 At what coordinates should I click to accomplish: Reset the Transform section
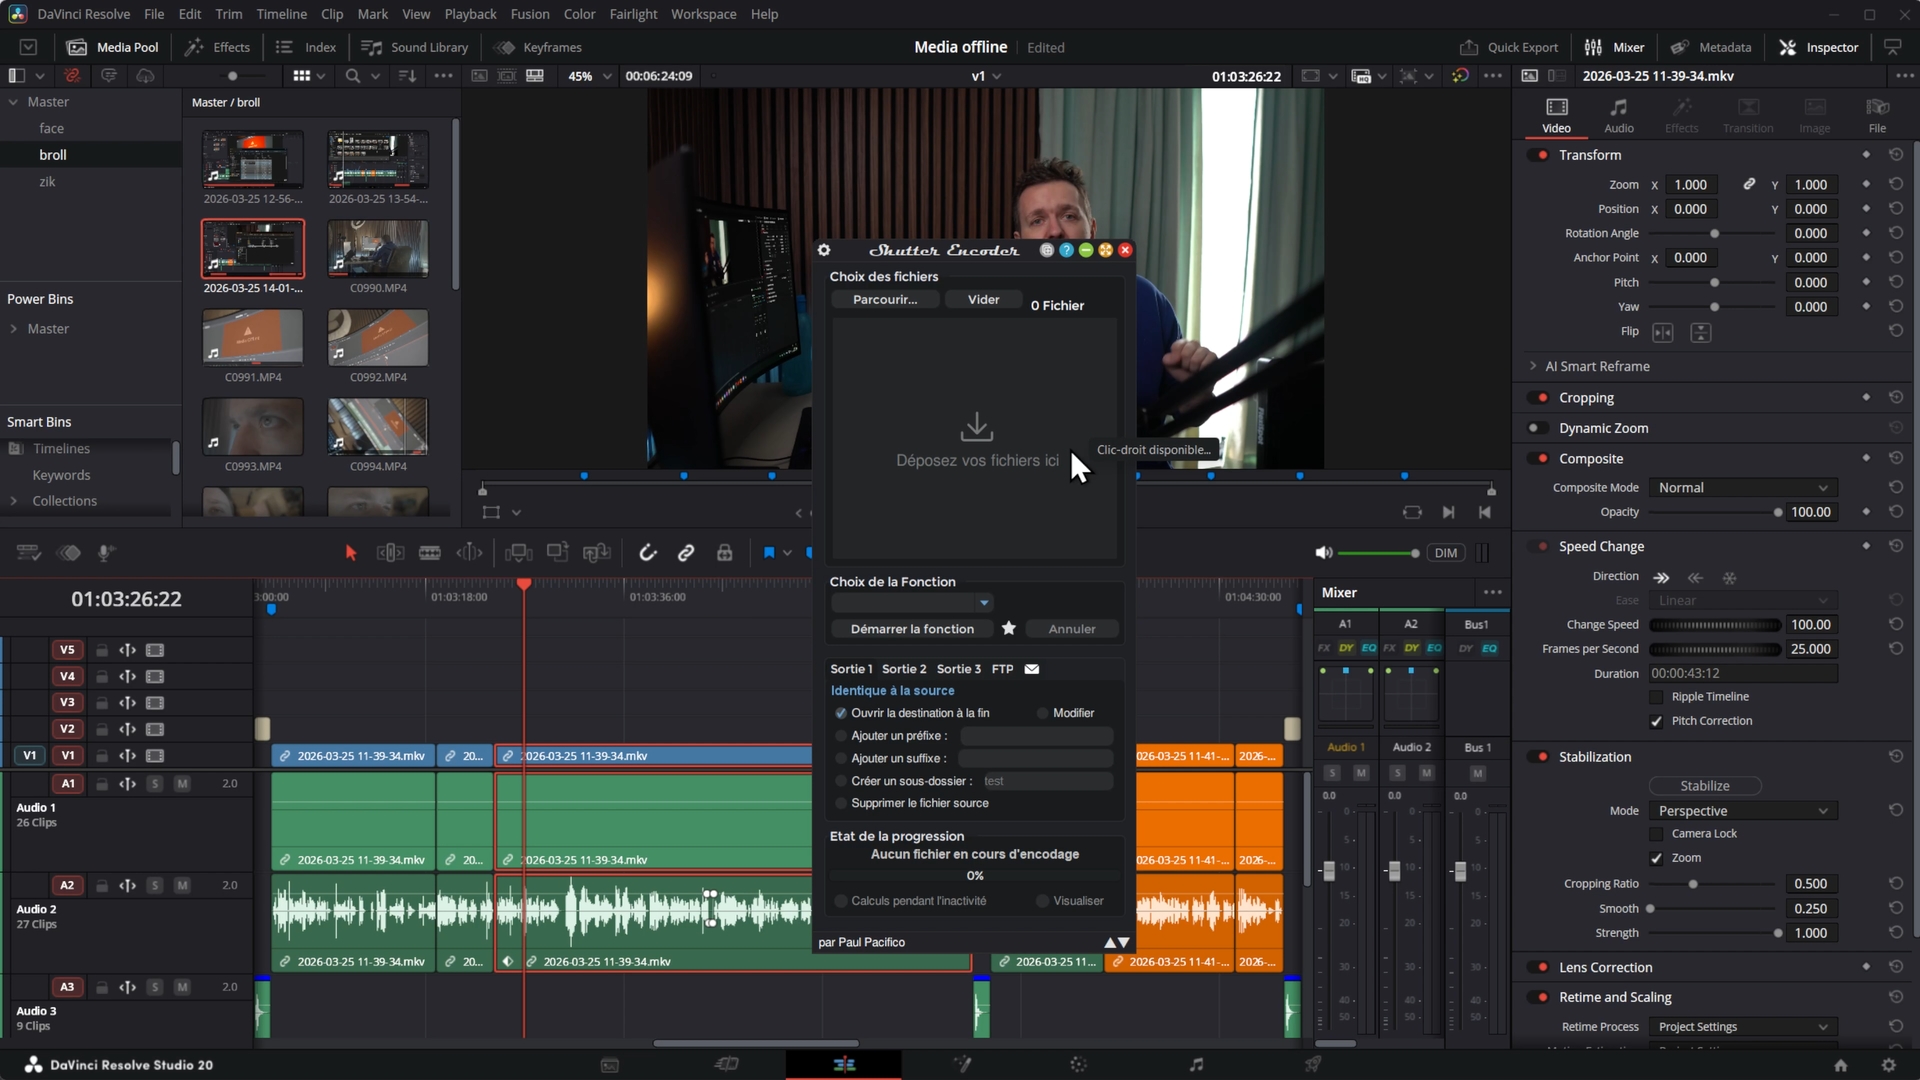(1896, 155)
